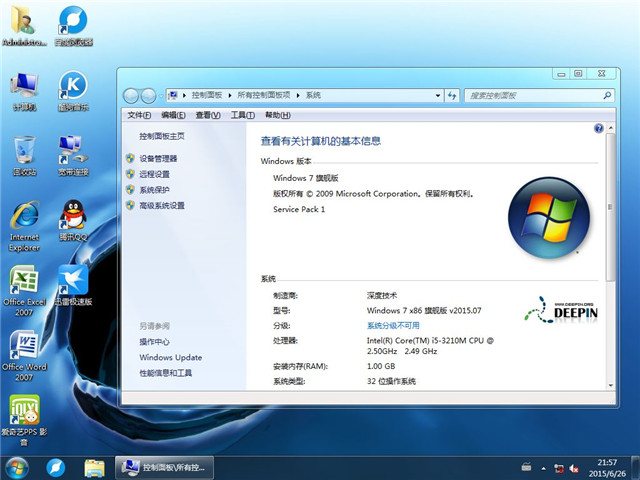
Task: Open the Kugou Music (酷狗音乐) shortcut
Action: point(73,92)
